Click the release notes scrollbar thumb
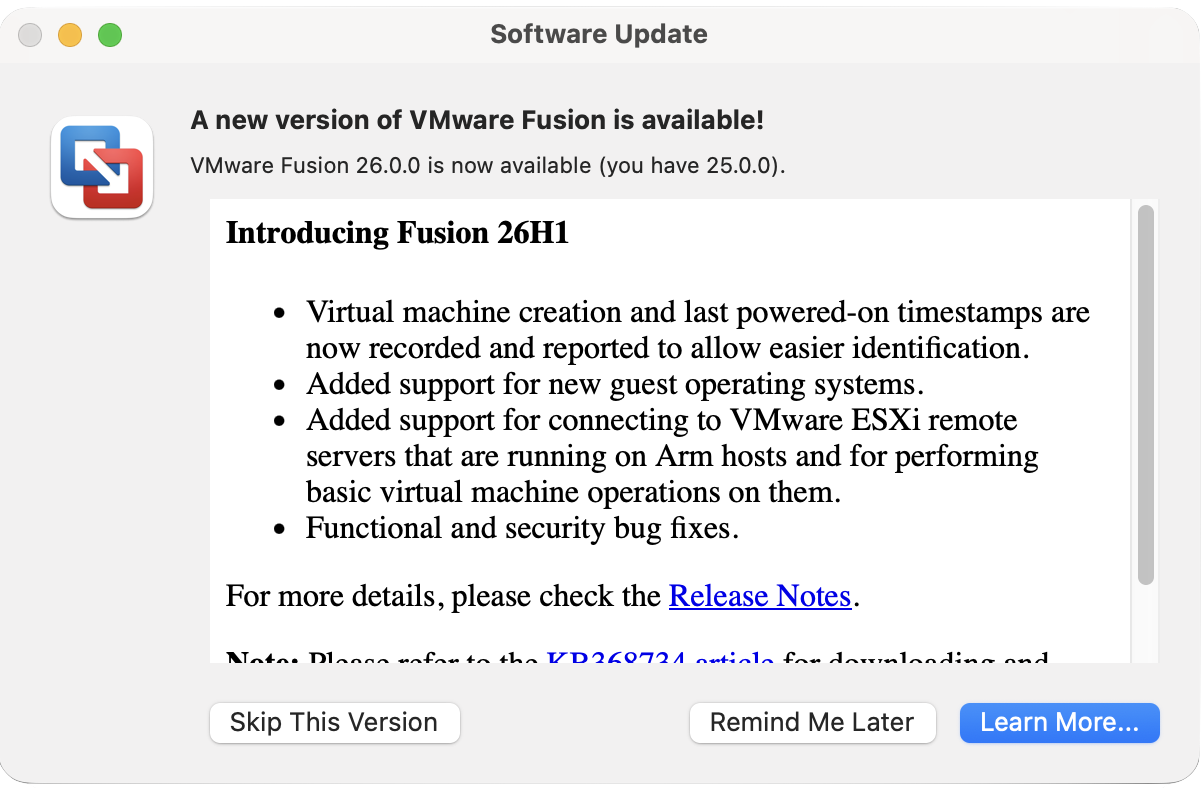Image resolution: width=1202 pixels, height=788 pixels. [x=1146, y=394]
